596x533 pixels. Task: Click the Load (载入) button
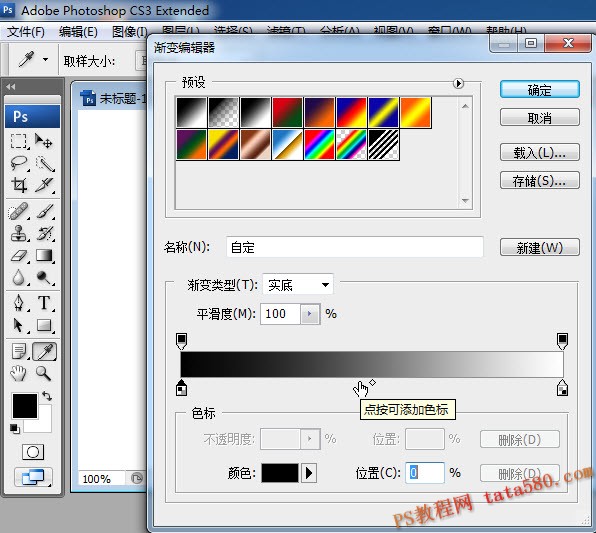point(540,152)
